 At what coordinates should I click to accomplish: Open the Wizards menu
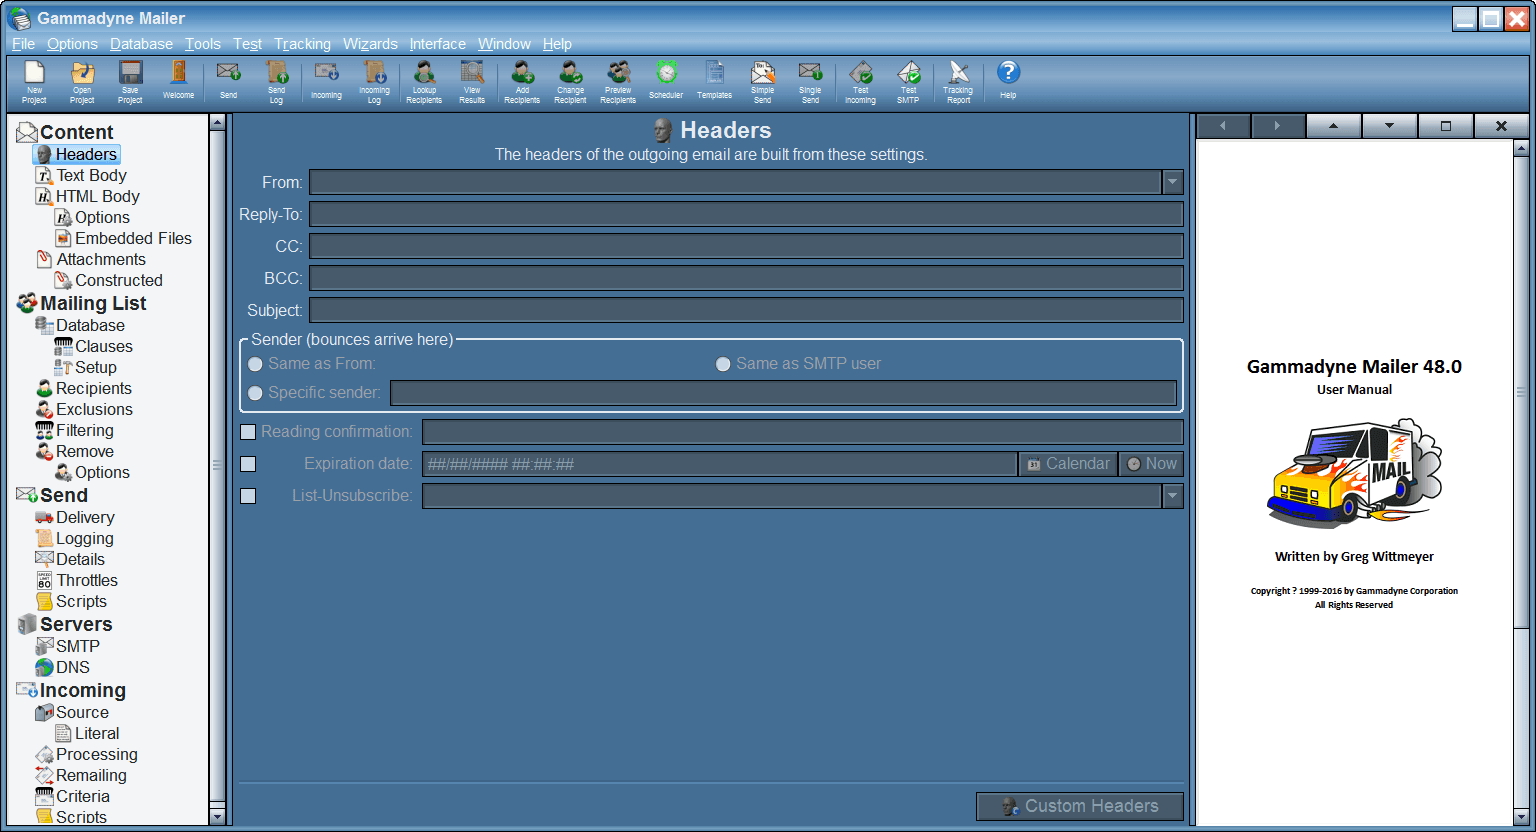point(370,44)
